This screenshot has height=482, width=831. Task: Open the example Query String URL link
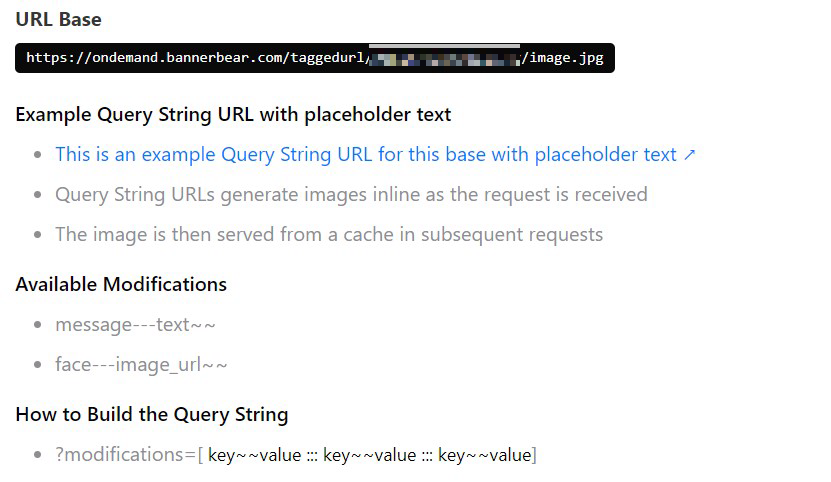(366, 155)
